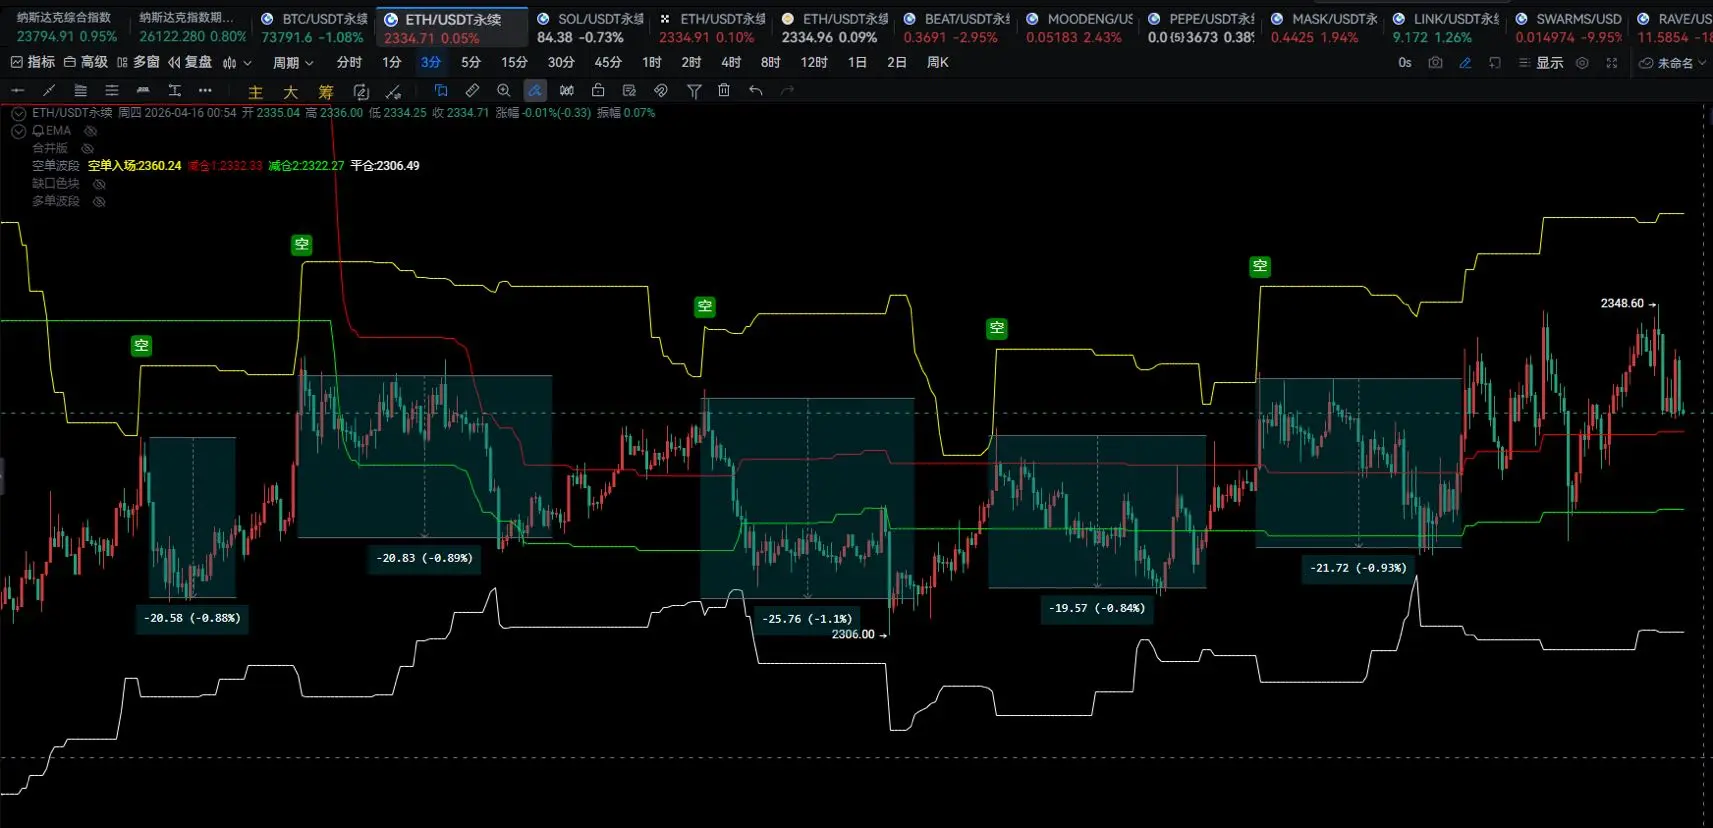Select the trend line drawing tool
This screenshot has width=1713, height=828.
click(x=49, y=91)
